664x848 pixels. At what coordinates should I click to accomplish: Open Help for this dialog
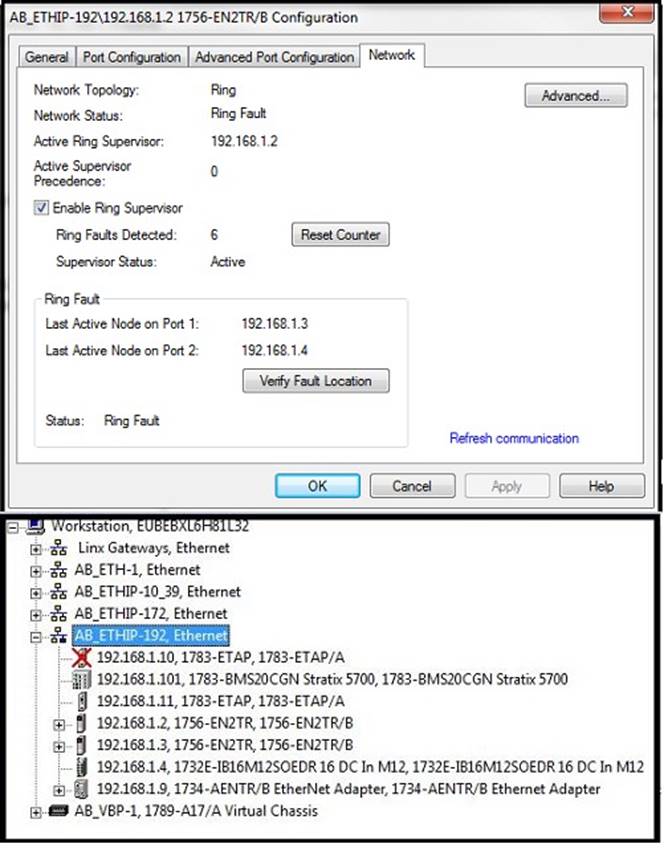click(602, 486)
